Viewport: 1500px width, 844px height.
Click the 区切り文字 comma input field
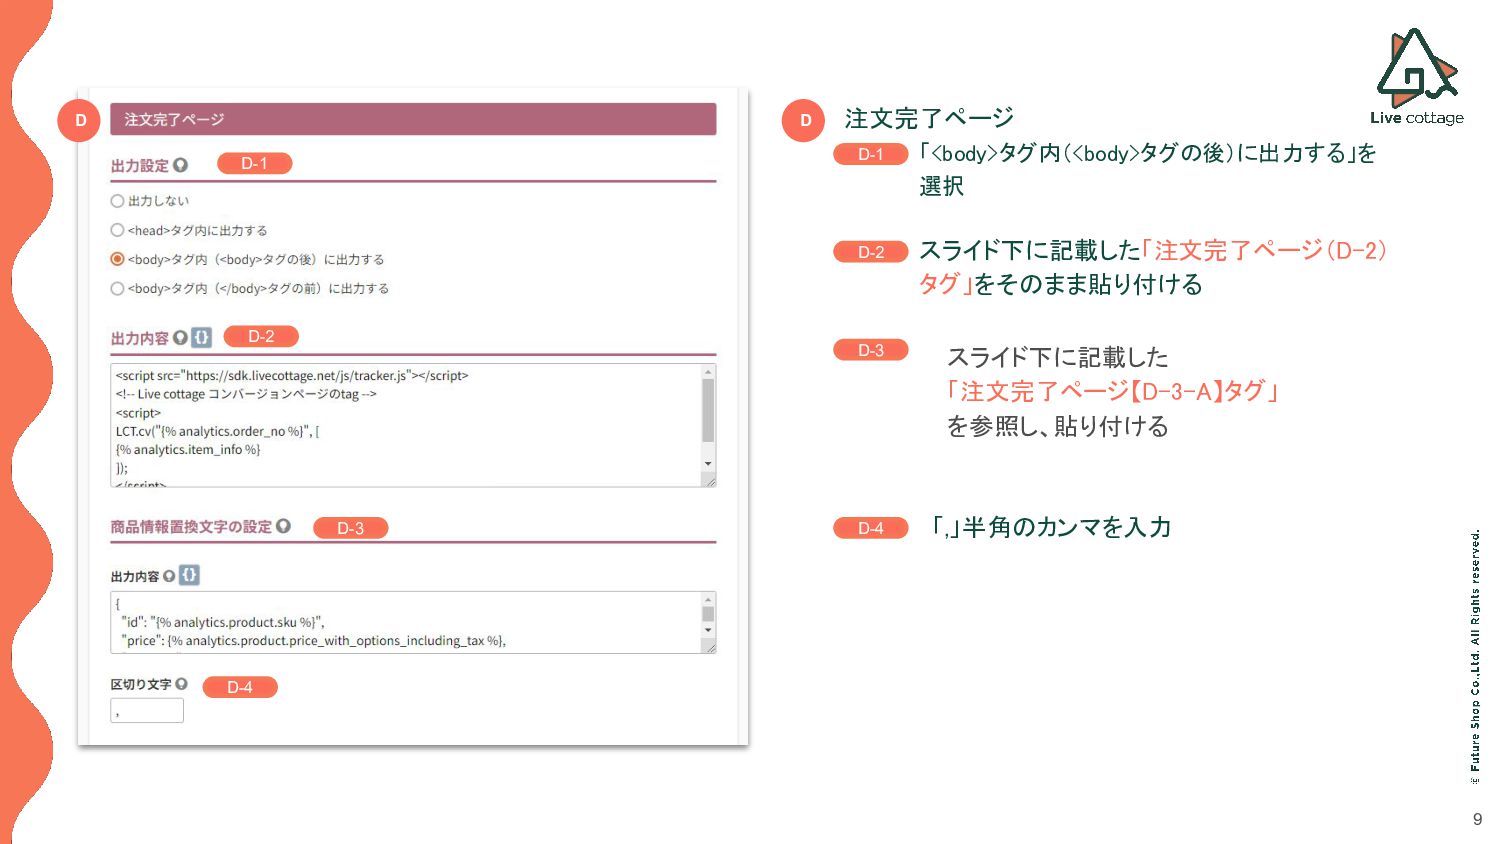tap(147, 711)
